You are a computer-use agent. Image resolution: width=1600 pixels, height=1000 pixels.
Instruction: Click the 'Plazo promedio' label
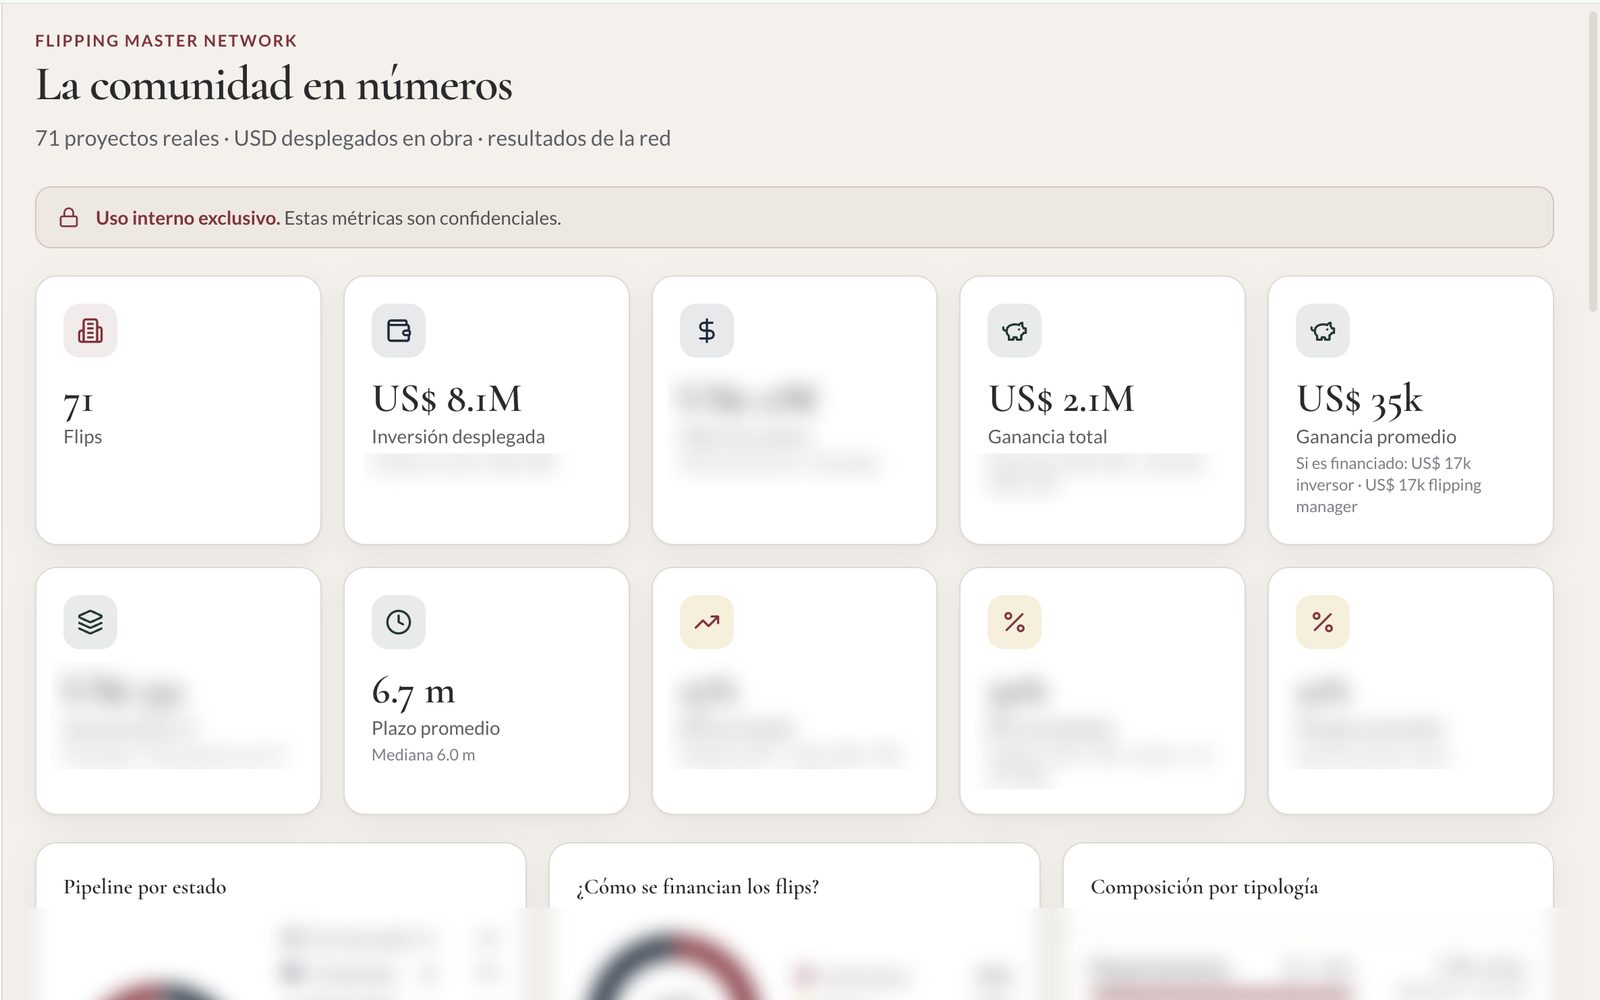(436, 728)
